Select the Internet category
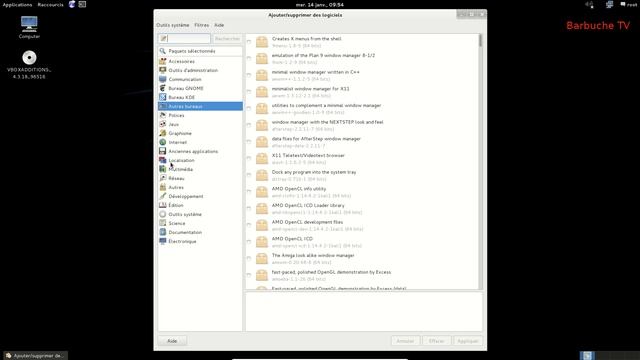640x360 pixels. [x=200, y=142]
